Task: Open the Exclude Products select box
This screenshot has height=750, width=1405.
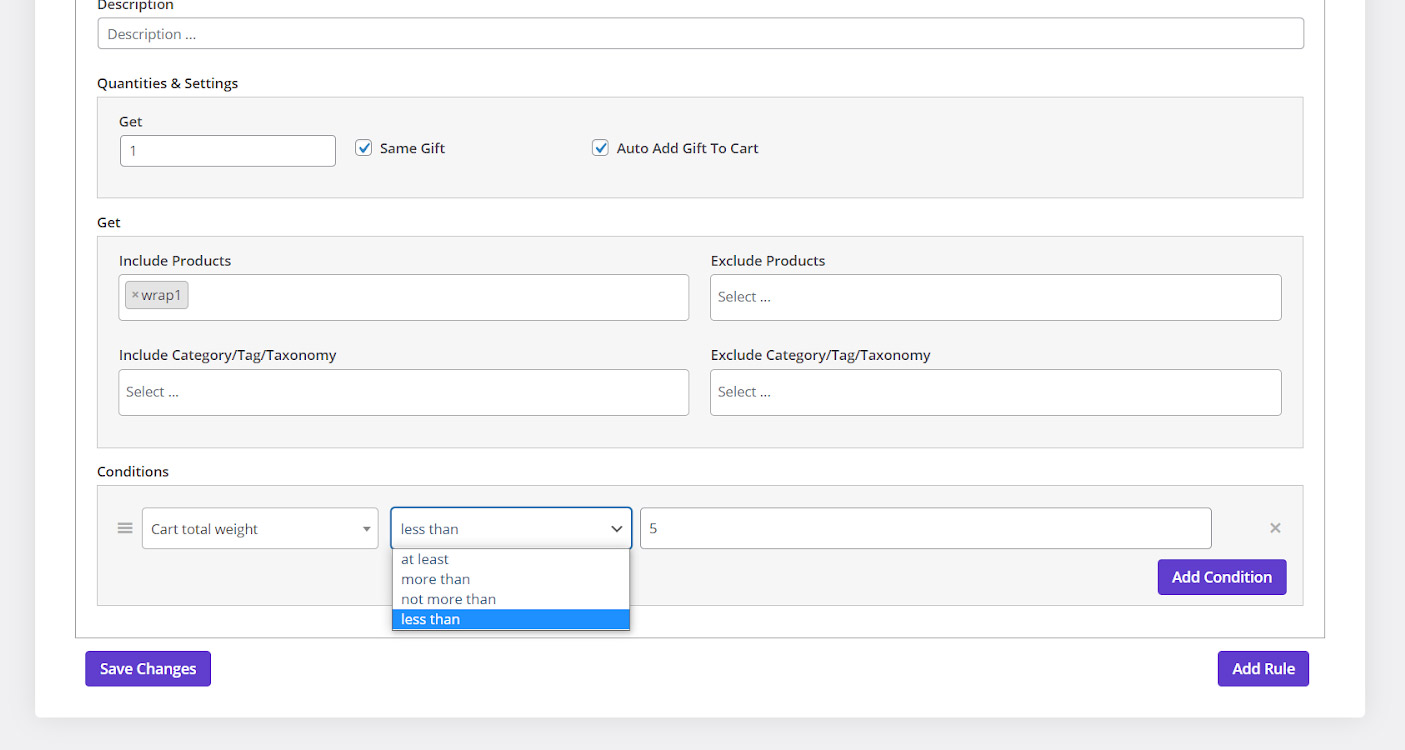Action: pyautogui.click(x=995, y=297)
